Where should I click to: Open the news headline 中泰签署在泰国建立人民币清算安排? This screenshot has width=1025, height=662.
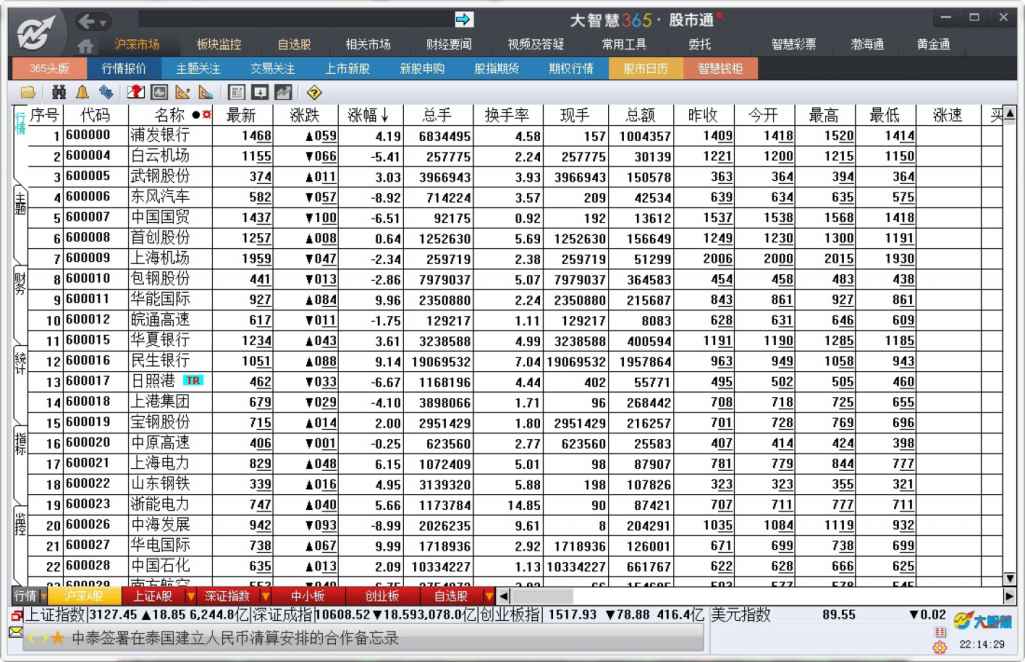point(235,638)
